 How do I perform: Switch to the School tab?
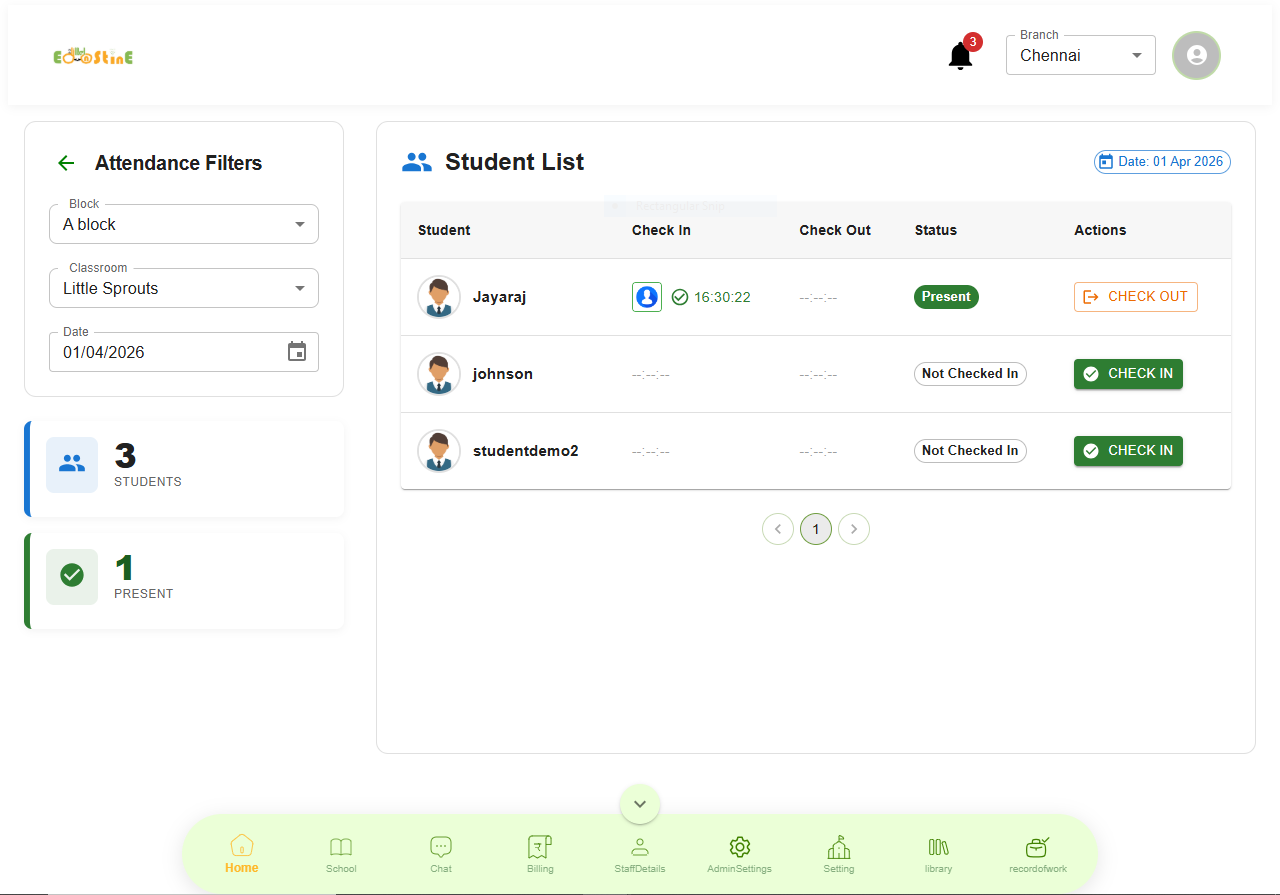tap(341, 855)
